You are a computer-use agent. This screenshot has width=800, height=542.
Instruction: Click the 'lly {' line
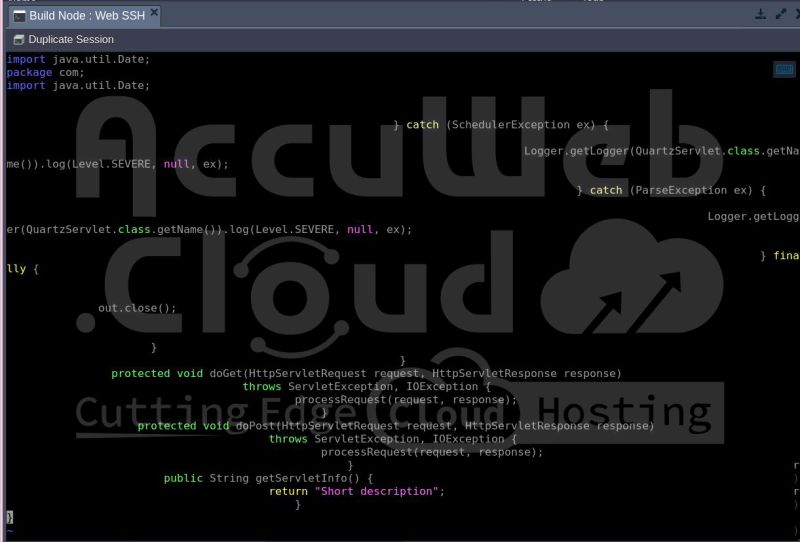coord(22,268)
